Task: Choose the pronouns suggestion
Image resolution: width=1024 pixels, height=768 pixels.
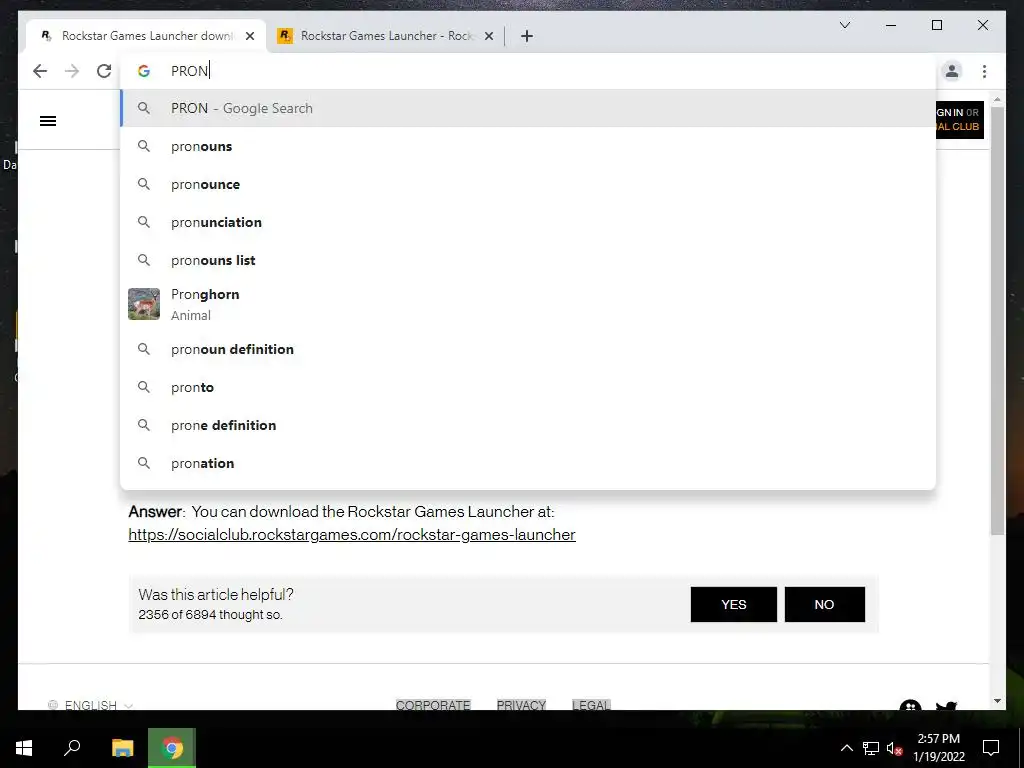Action: (528, 146)
